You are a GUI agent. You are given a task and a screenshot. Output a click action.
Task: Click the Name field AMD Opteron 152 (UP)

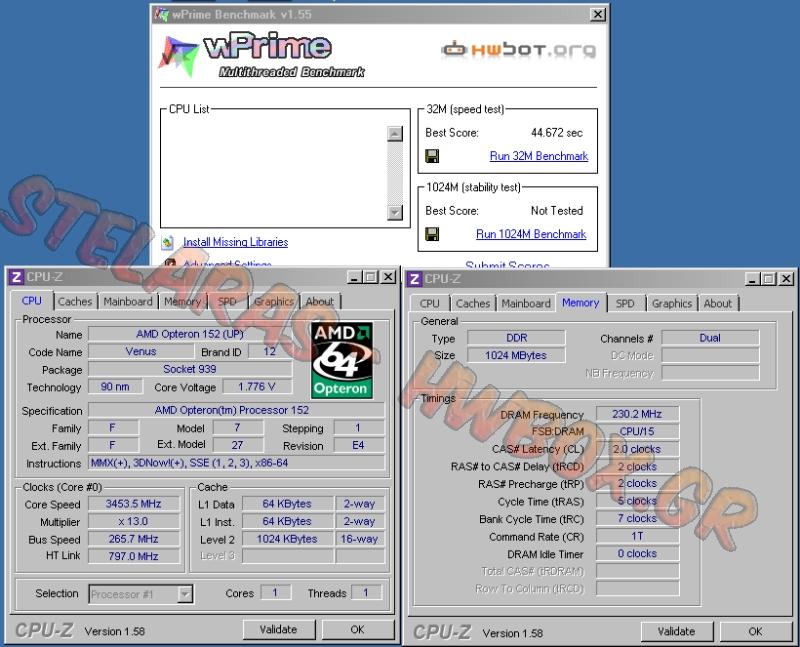coord(190,334)
